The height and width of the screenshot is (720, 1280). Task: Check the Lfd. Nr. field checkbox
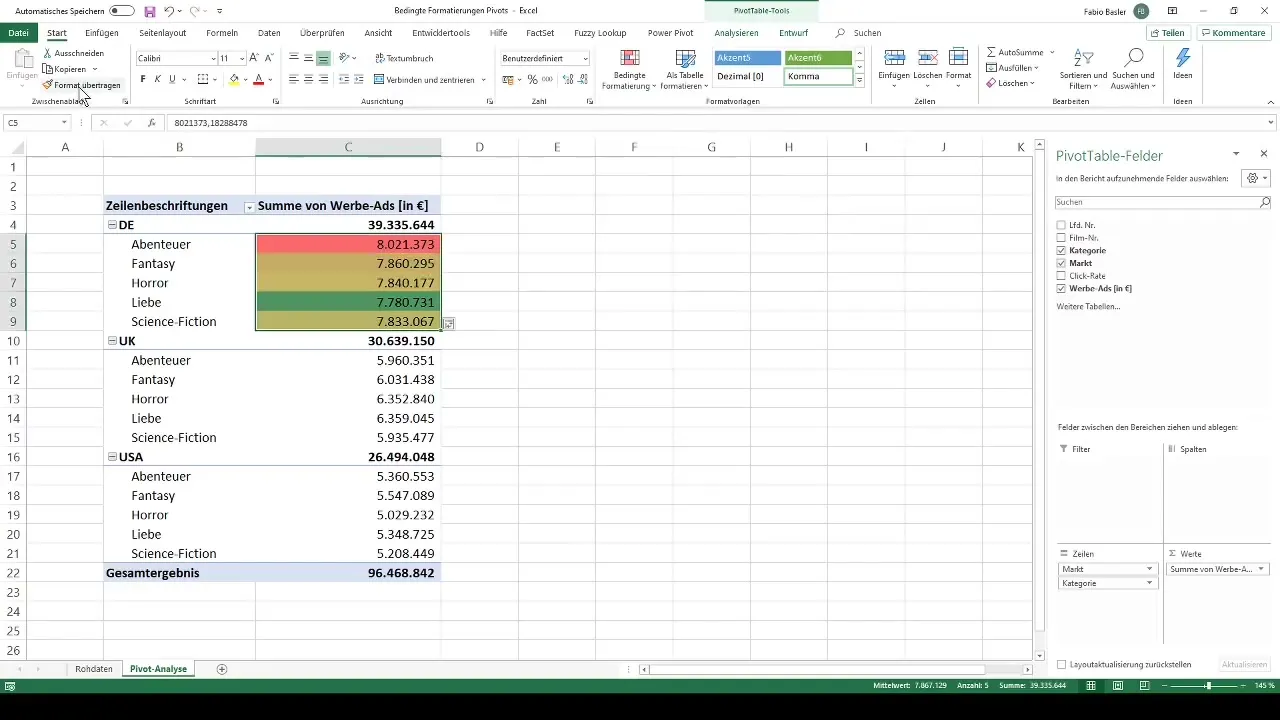tap(1061, 224)
